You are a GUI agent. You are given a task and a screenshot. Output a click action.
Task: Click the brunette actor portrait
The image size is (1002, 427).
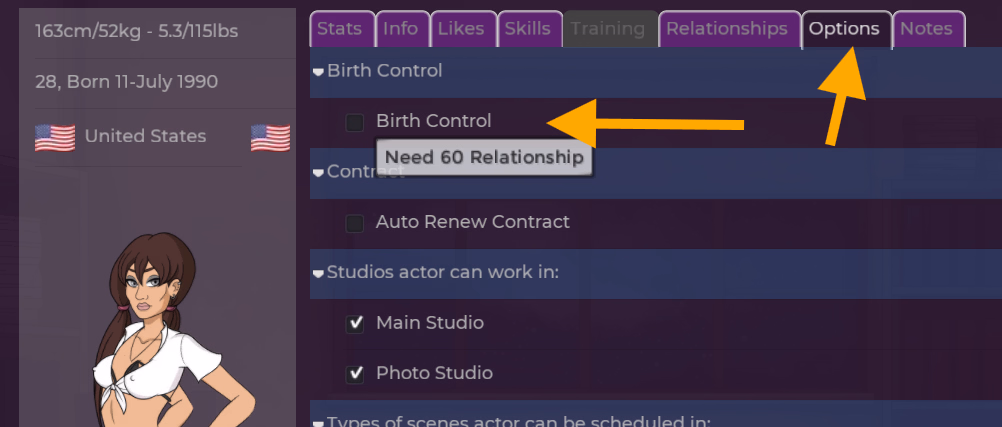(x=160, y=330)
